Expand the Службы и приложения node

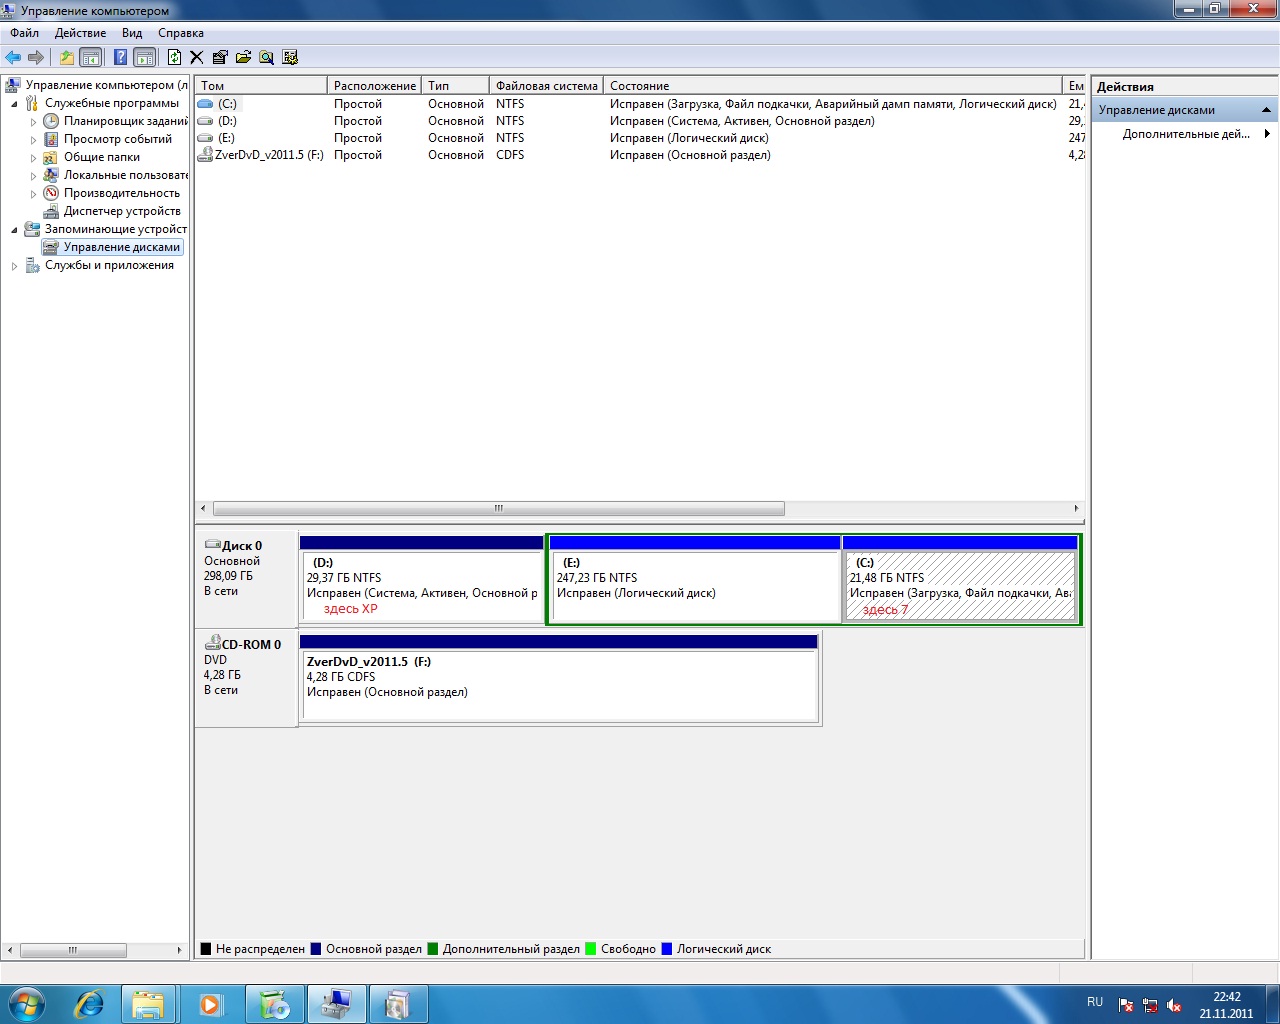[14, 266]
